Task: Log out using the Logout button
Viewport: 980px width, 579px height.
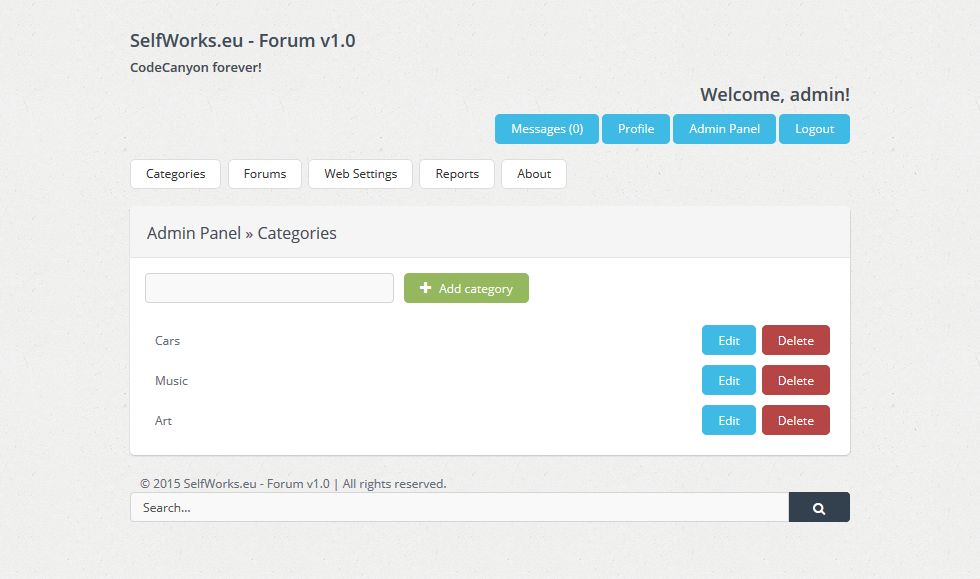Action: pyautogui.click(x=814, y=129)
